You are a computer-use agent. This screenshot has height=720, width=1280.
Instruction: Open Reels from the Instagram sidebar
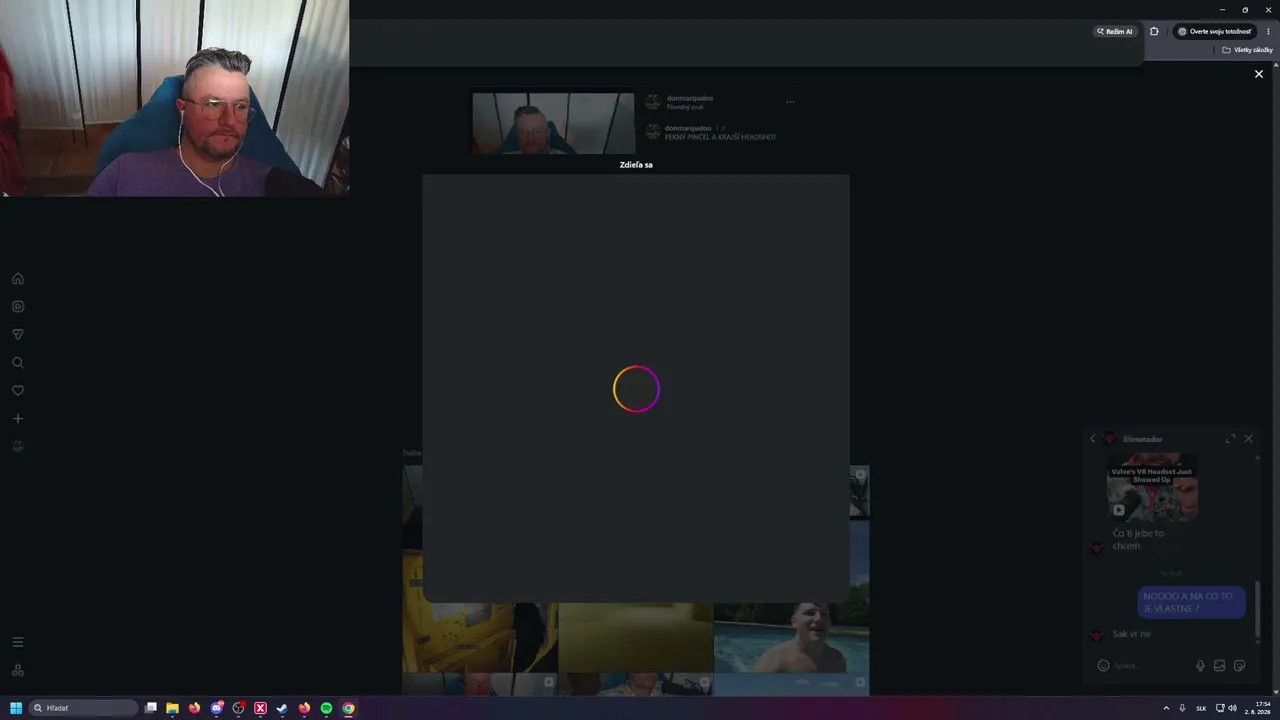pos(17,307)
